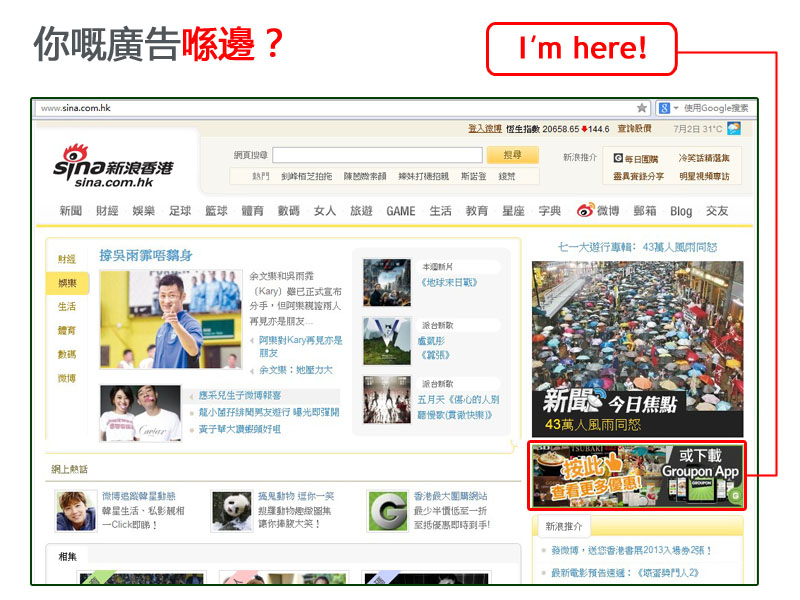Click the 登入微博 login link
The height and width of the screenshot is (600, 800).
pos(485,129)
